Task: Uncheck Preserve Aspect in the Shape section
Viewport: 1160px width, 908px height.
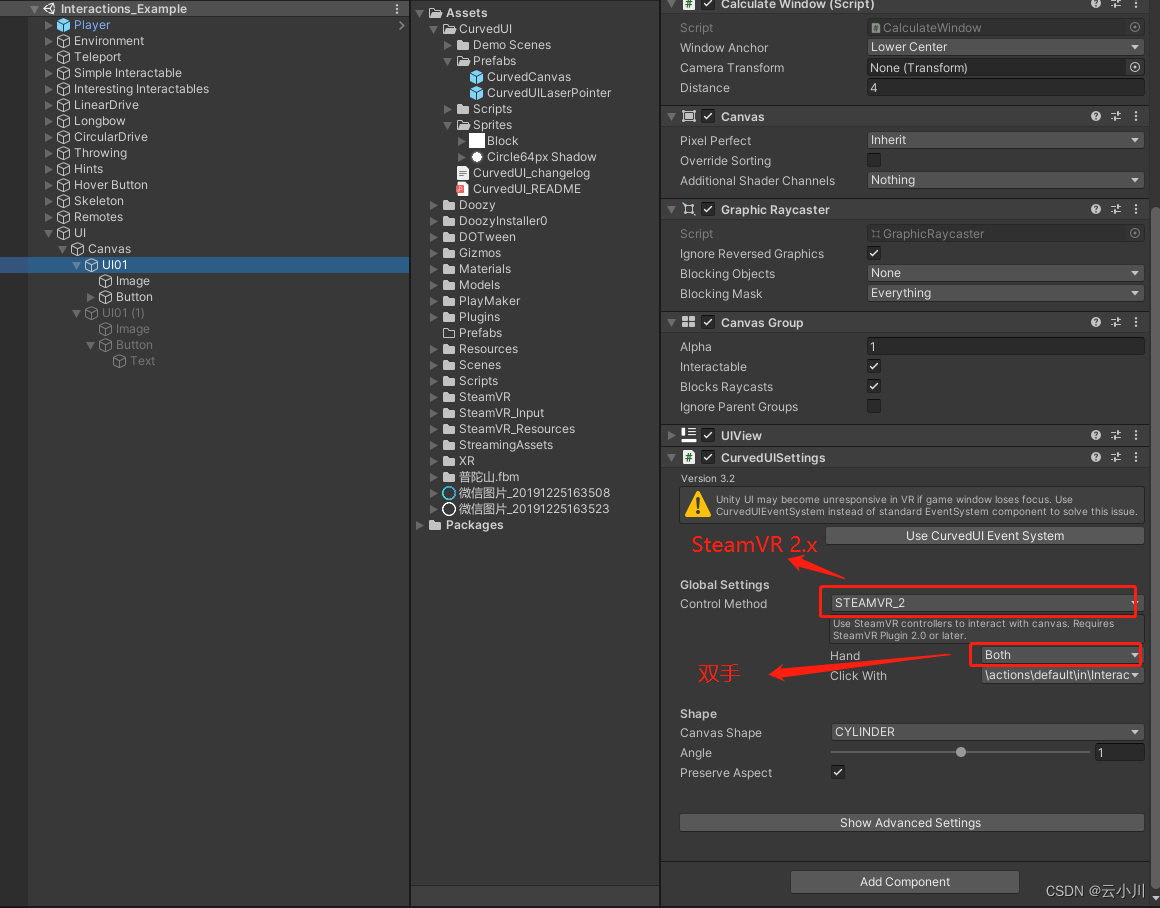Action: pyautogui.click(x=837, y=772)
